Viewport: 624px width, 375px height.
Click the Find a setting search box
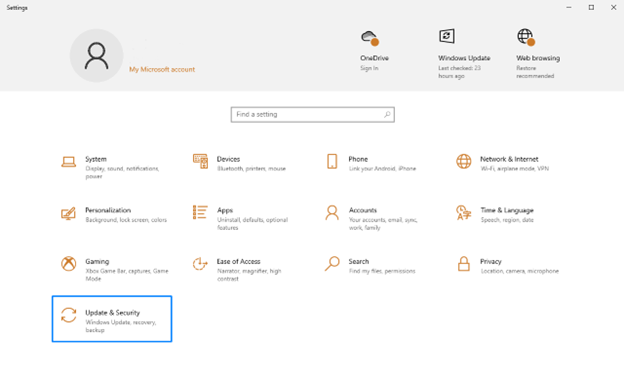click(312, 115)
